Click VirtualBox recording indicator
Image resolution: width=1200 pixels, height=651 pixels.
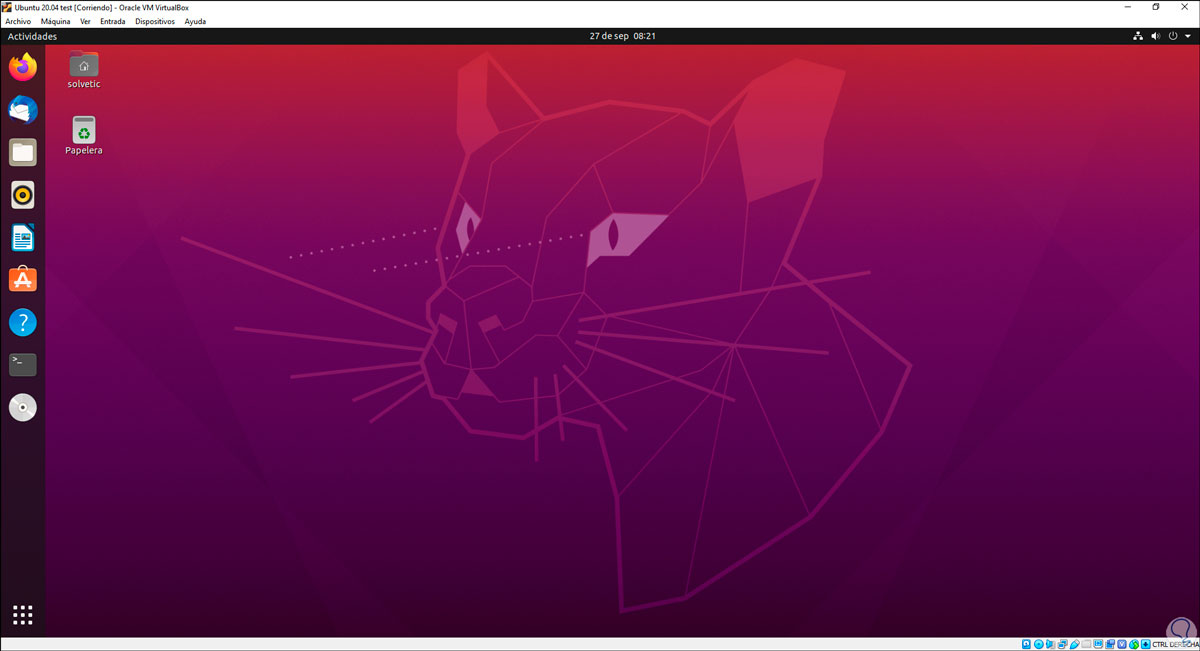[1110, 644]
